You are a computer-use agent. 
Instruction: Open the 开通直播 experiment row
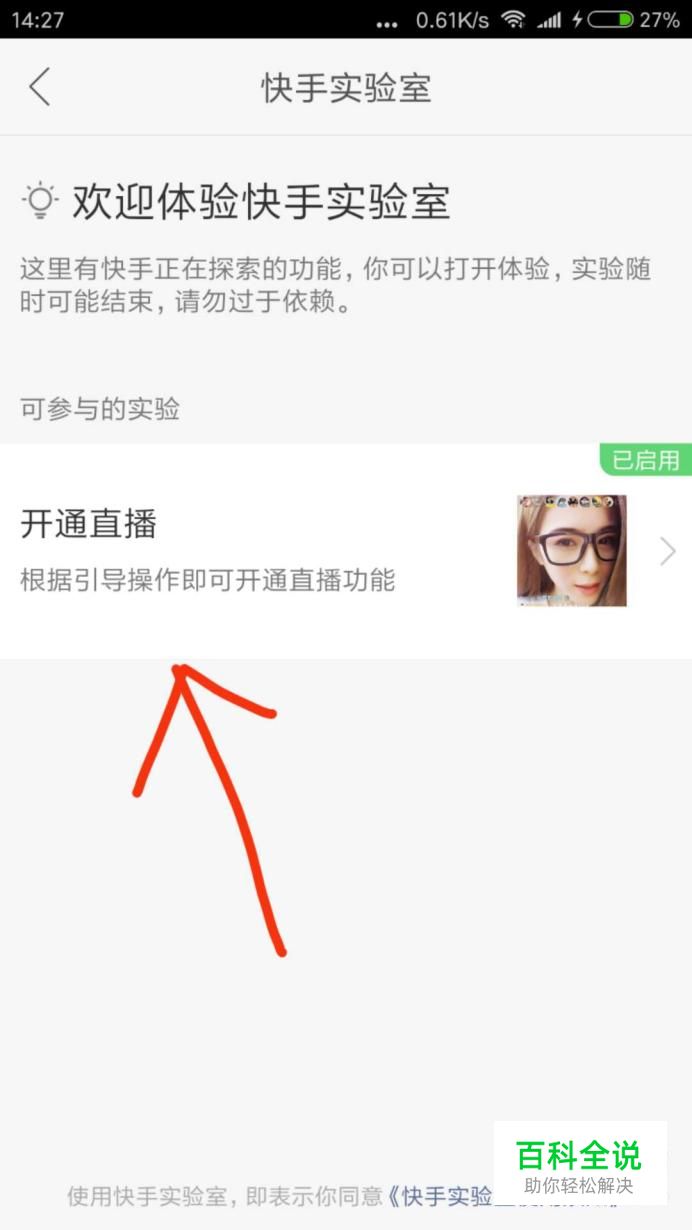346,551
